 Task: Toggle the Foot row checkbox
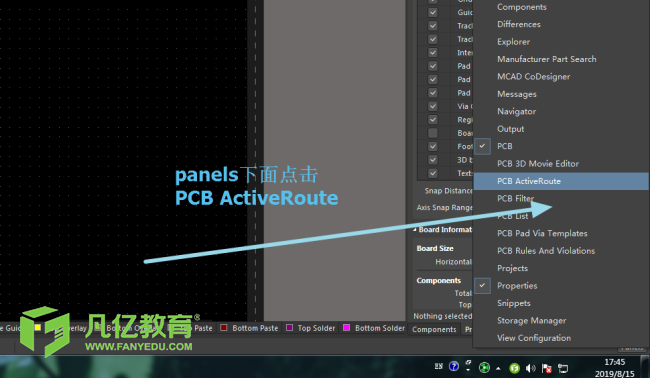tap(433, 146)
